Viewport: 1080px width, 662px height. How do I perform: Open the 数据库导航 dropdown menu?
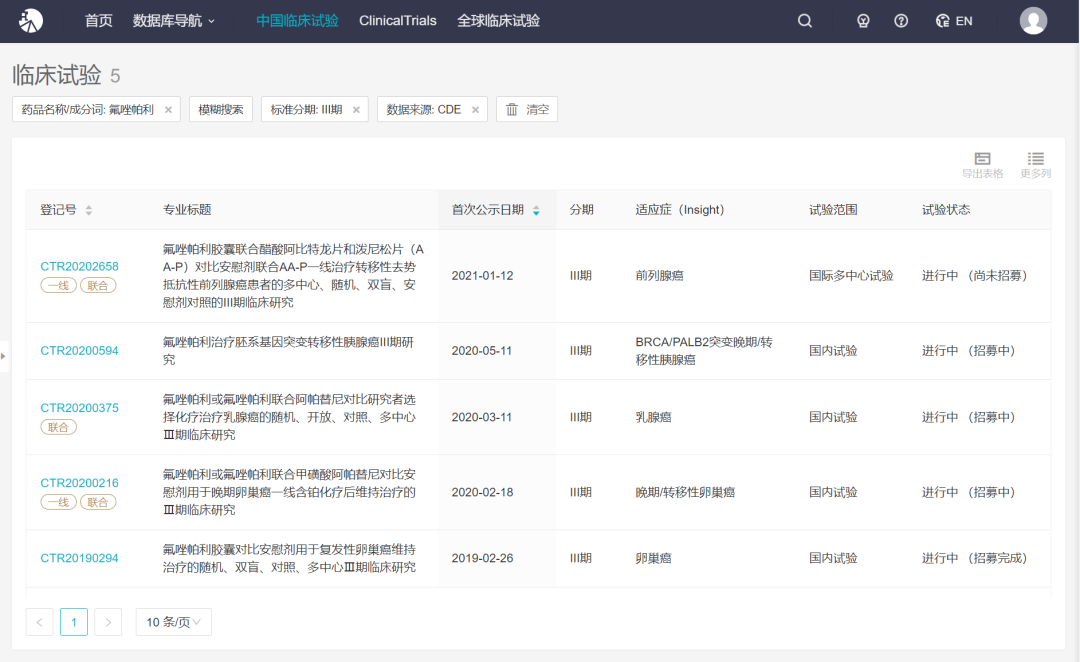coord(174,21)
